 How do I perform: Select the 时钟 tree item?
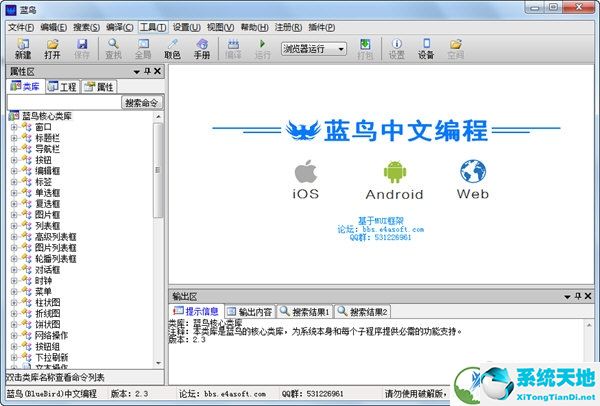[43, 280]
